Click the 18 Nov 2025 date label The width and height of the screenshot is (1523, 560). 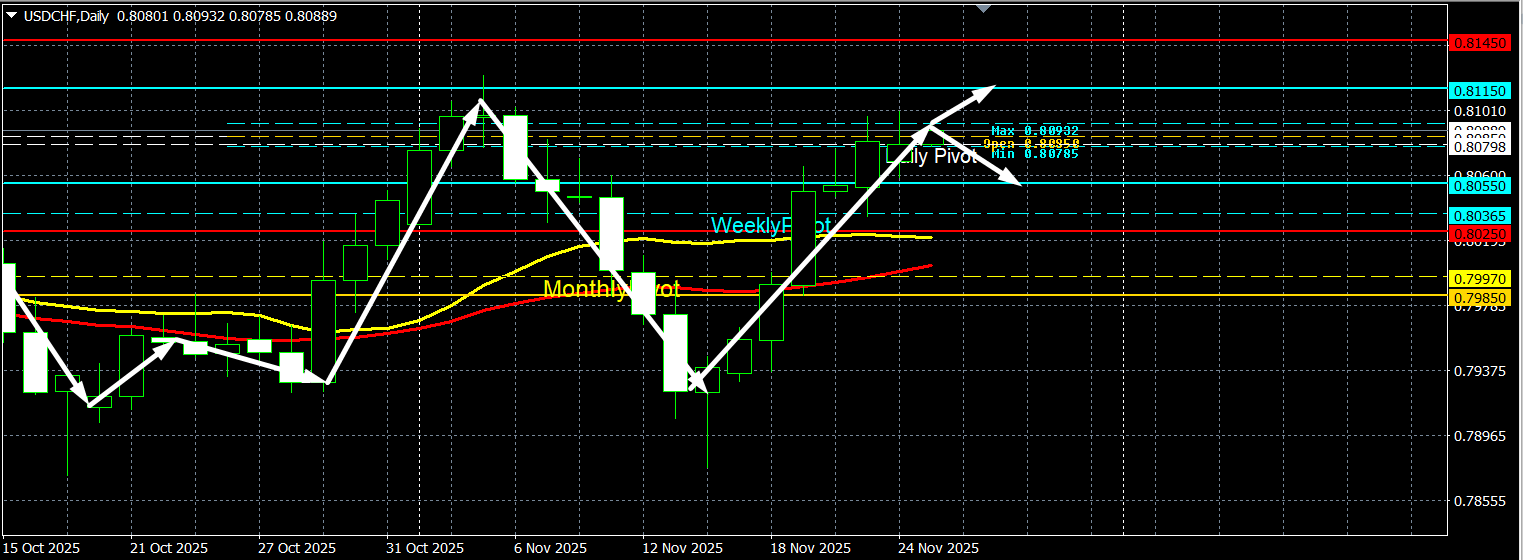tap(809, 549)
